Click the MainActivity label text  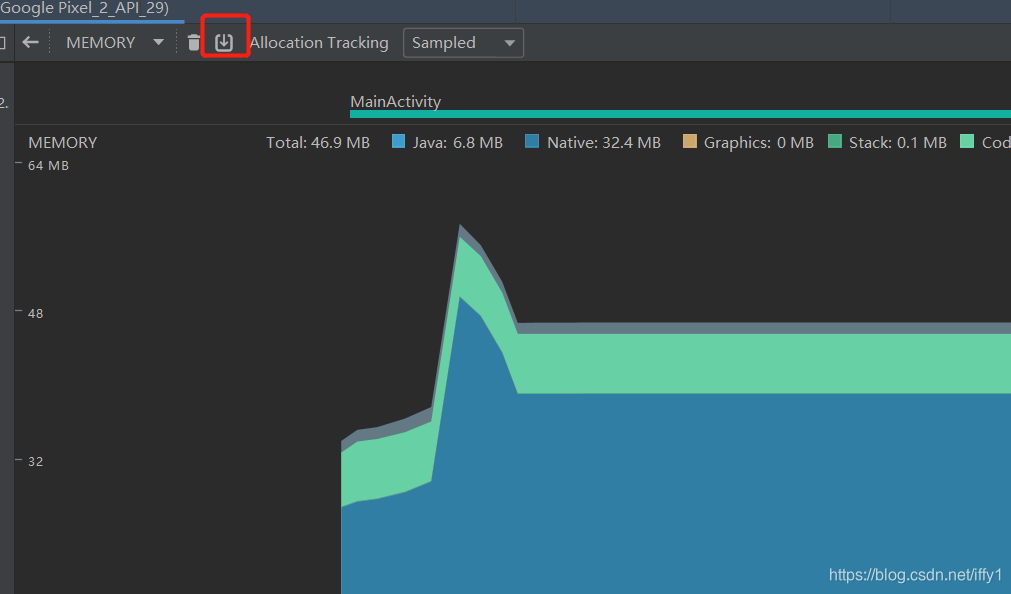pos(395,101)
